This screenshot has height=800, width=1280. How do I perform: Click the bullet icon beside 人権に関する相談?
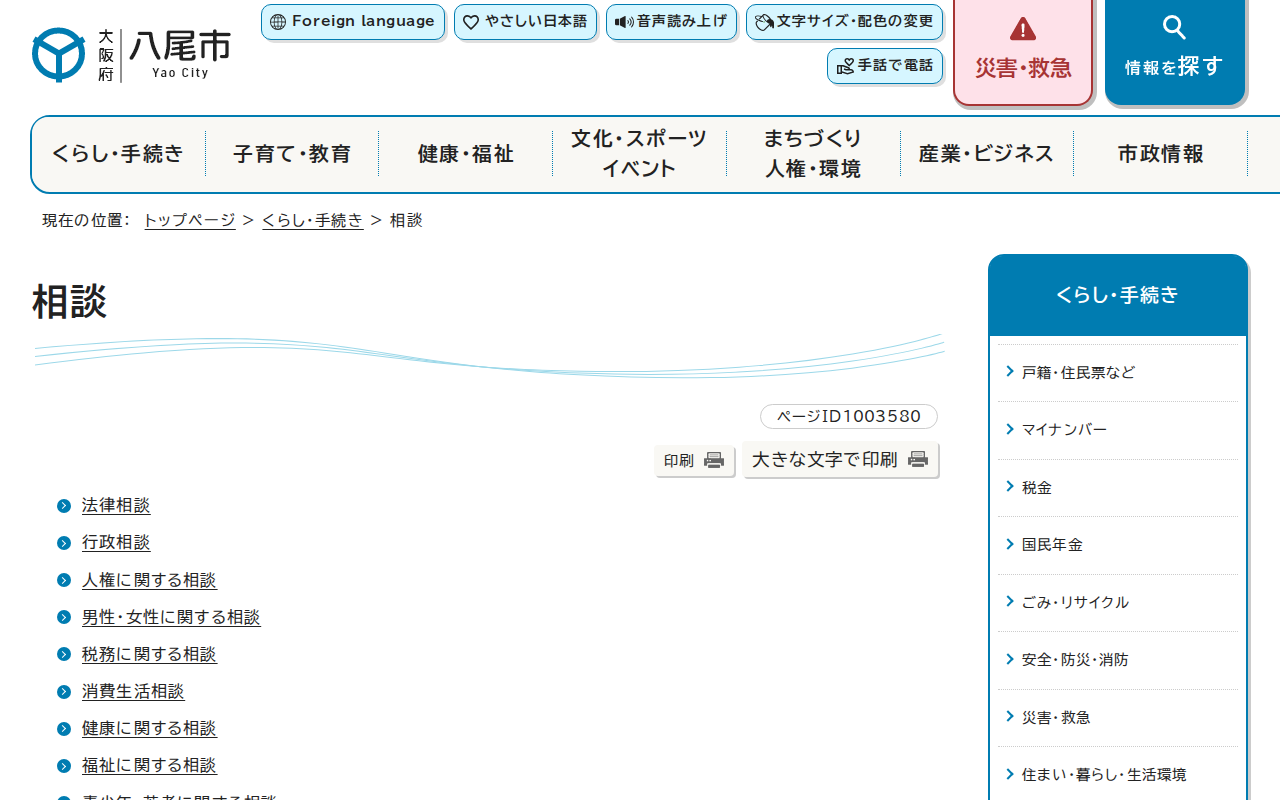coord(64,580)
